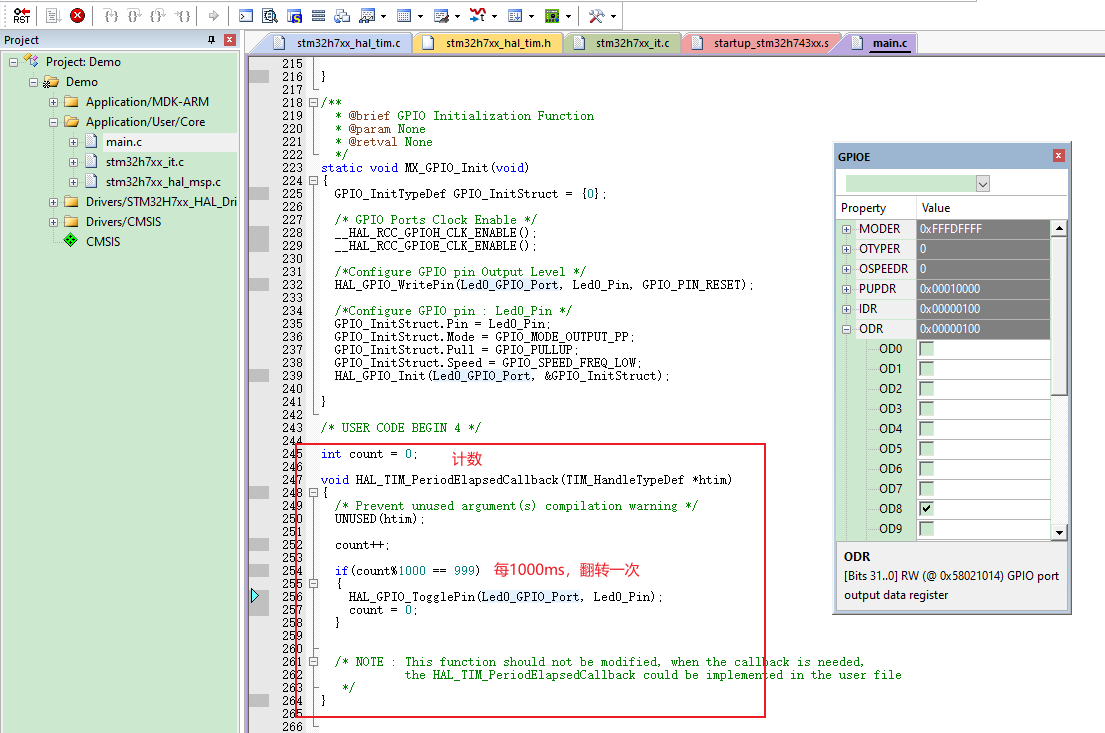This screenshot has height=733, width=1105.
Task: Collapse the code fold at line 248
Action: [314, 493]
